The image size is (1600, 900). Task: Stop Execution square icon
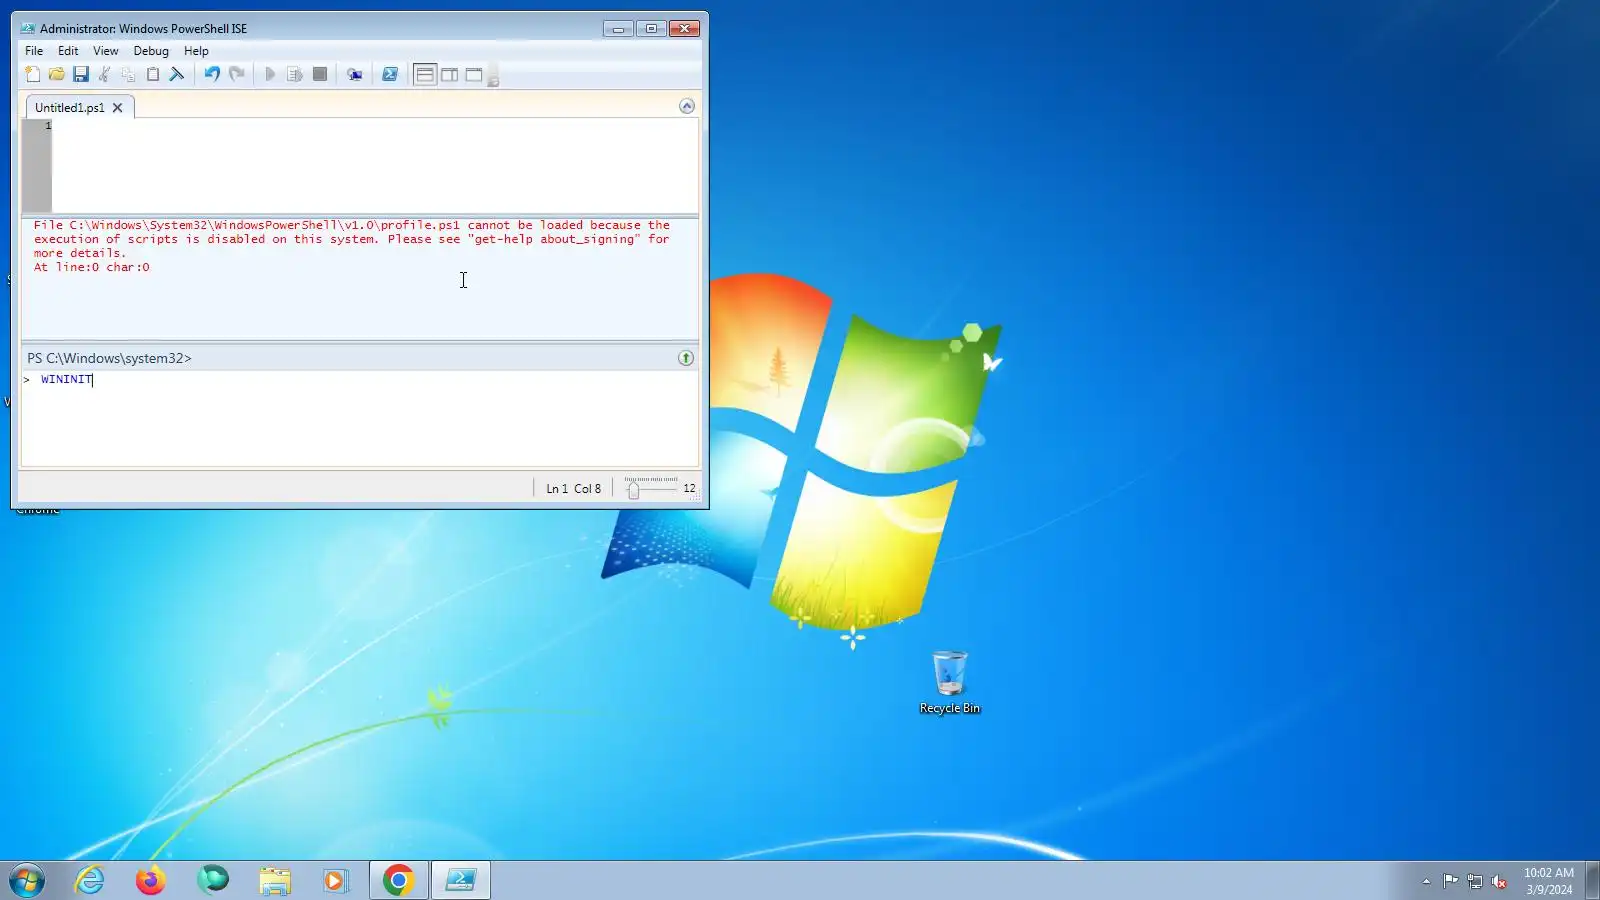click(x=320, y=74)
